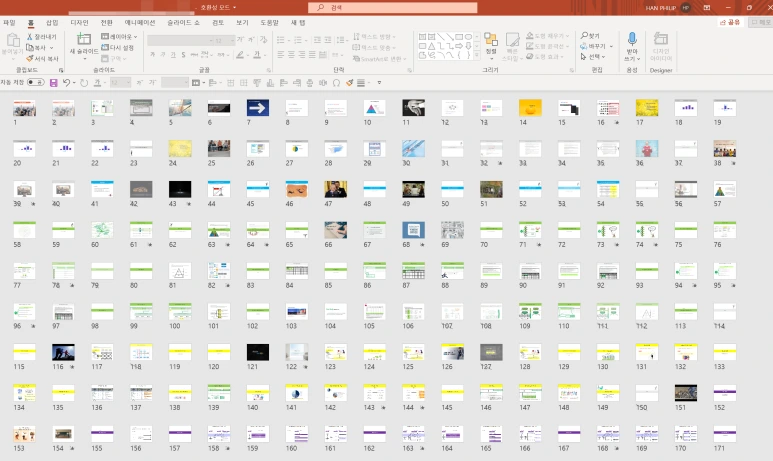773x461 pixels.
Task: Switch to the Animations (애니메이션) tab
Action: pyautogui.click(x=140, y=23)
